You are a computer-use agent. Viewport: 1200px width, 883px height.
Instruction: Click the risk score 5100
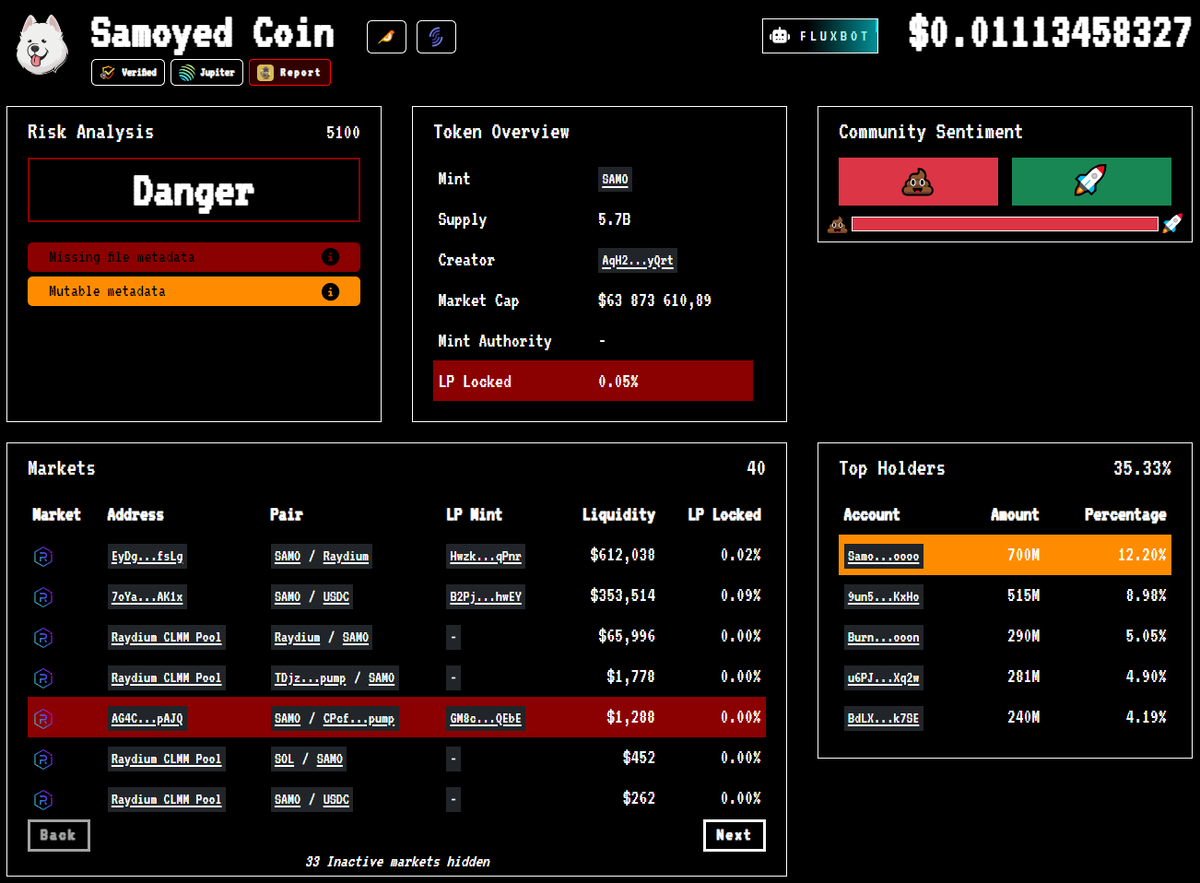(x=343, y=133)
